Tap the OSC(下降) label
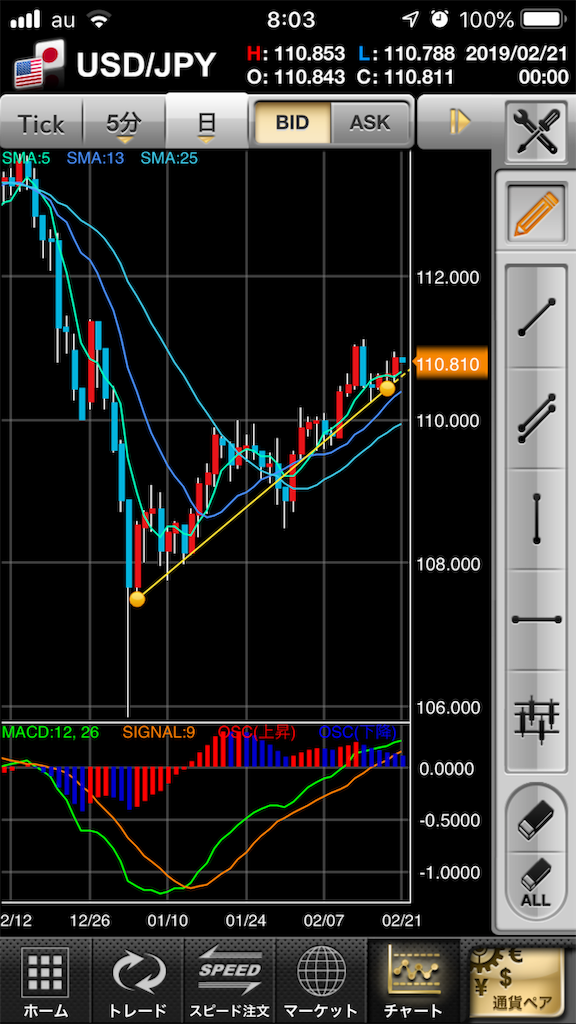The image size is (576, 1024). pos(358,733)
